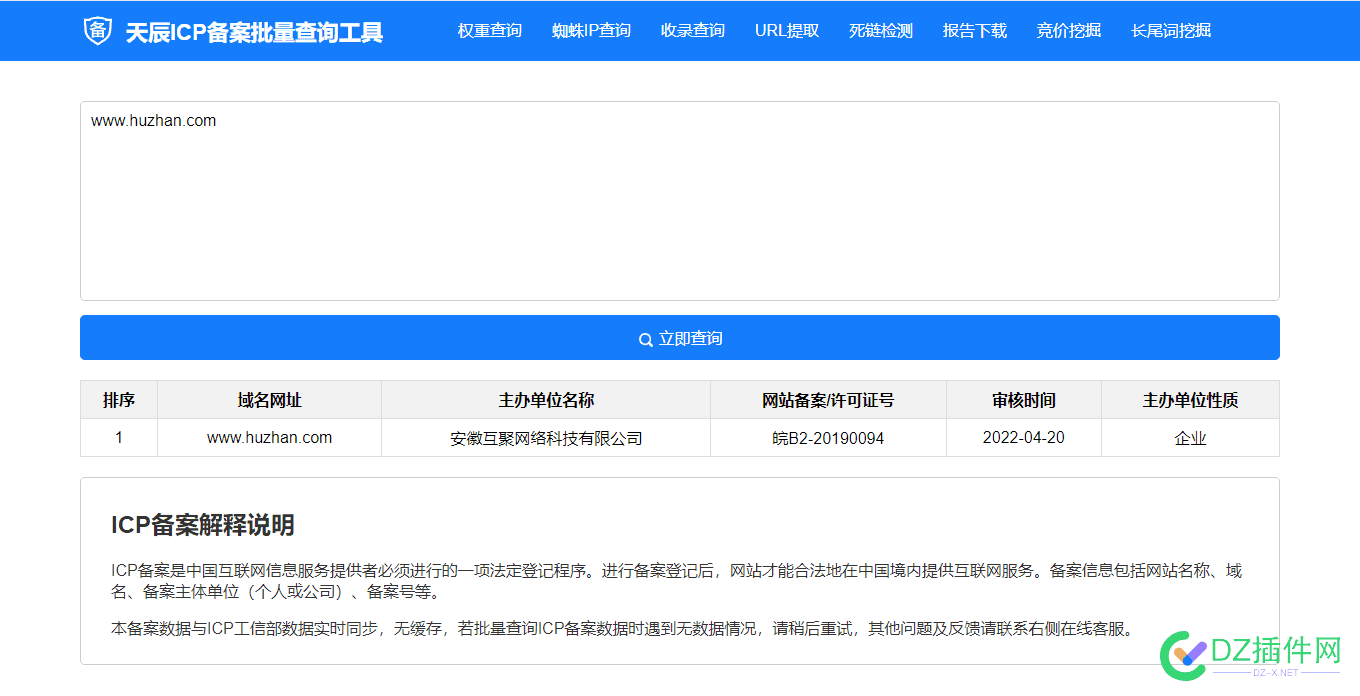Viewport: 1360px width, 696px height.
Task: Click the 2022-04-20 date cell
Action: pyautogui.click(x=1024, y=438)
